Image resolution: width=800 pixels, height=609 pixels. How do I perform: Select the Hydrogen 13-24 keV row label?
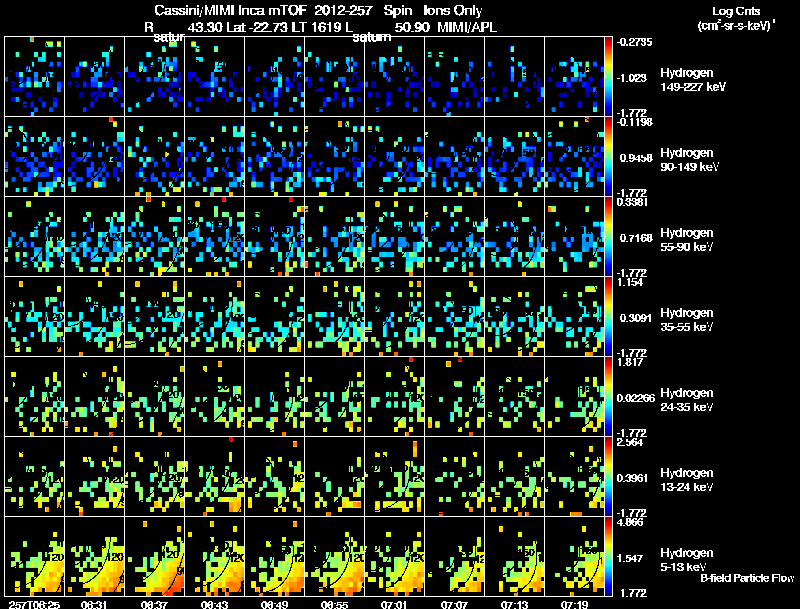coord(687,480)
